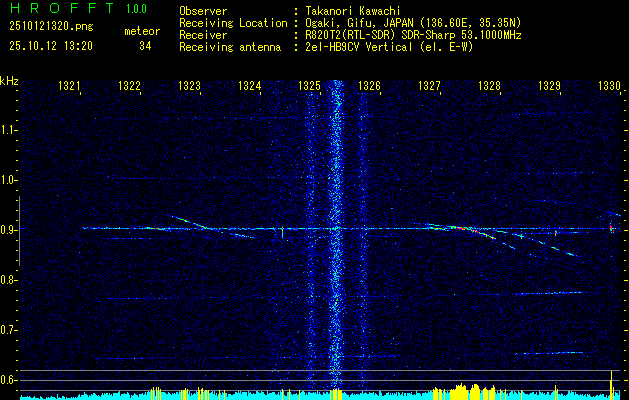Click the 1321 time axis marker
Viewport: 629px width, 400px height.
[x=69, y=85]
